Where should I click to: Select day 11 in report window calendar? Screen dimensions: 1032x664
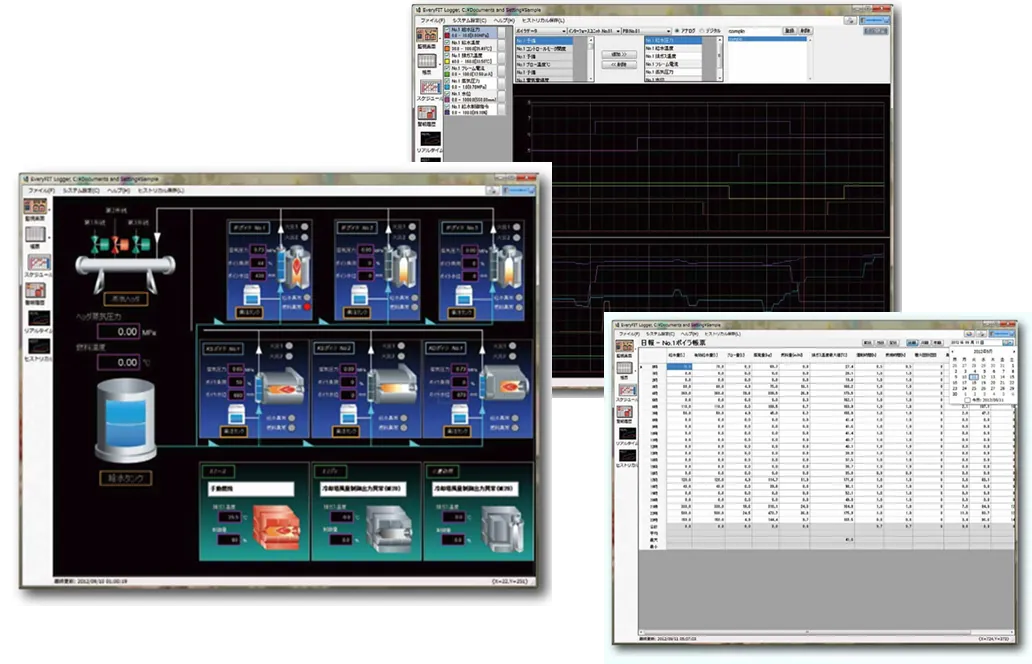(974, 377)
